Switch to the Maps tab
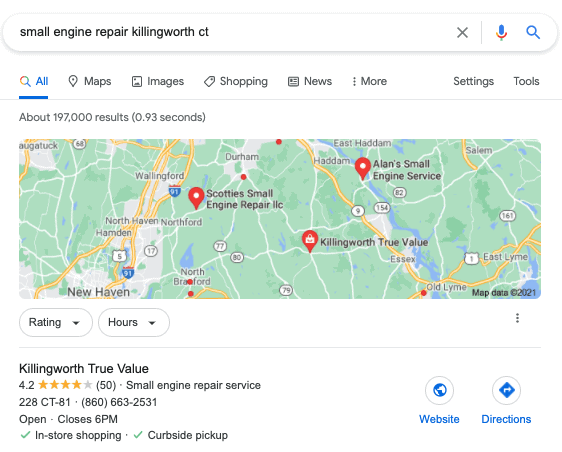 click(90, 81)
